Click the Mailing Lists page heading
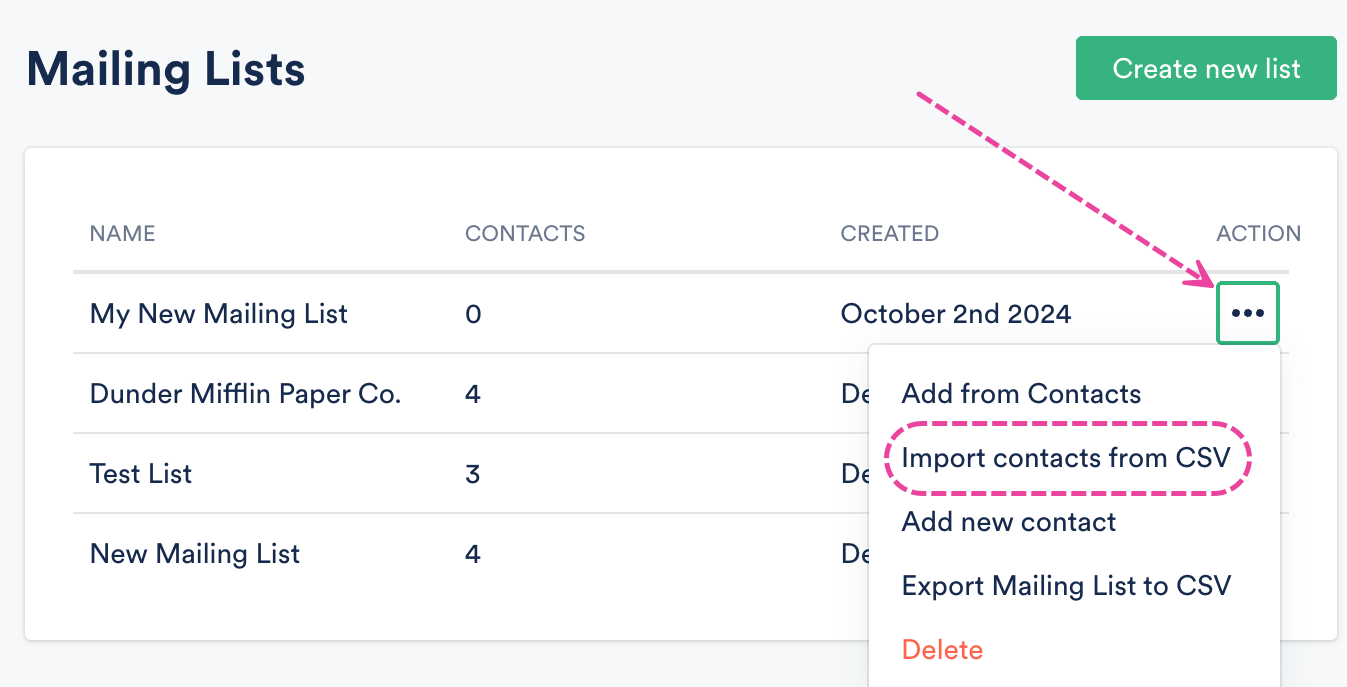 pyautogui.click(x=166, y=70)
